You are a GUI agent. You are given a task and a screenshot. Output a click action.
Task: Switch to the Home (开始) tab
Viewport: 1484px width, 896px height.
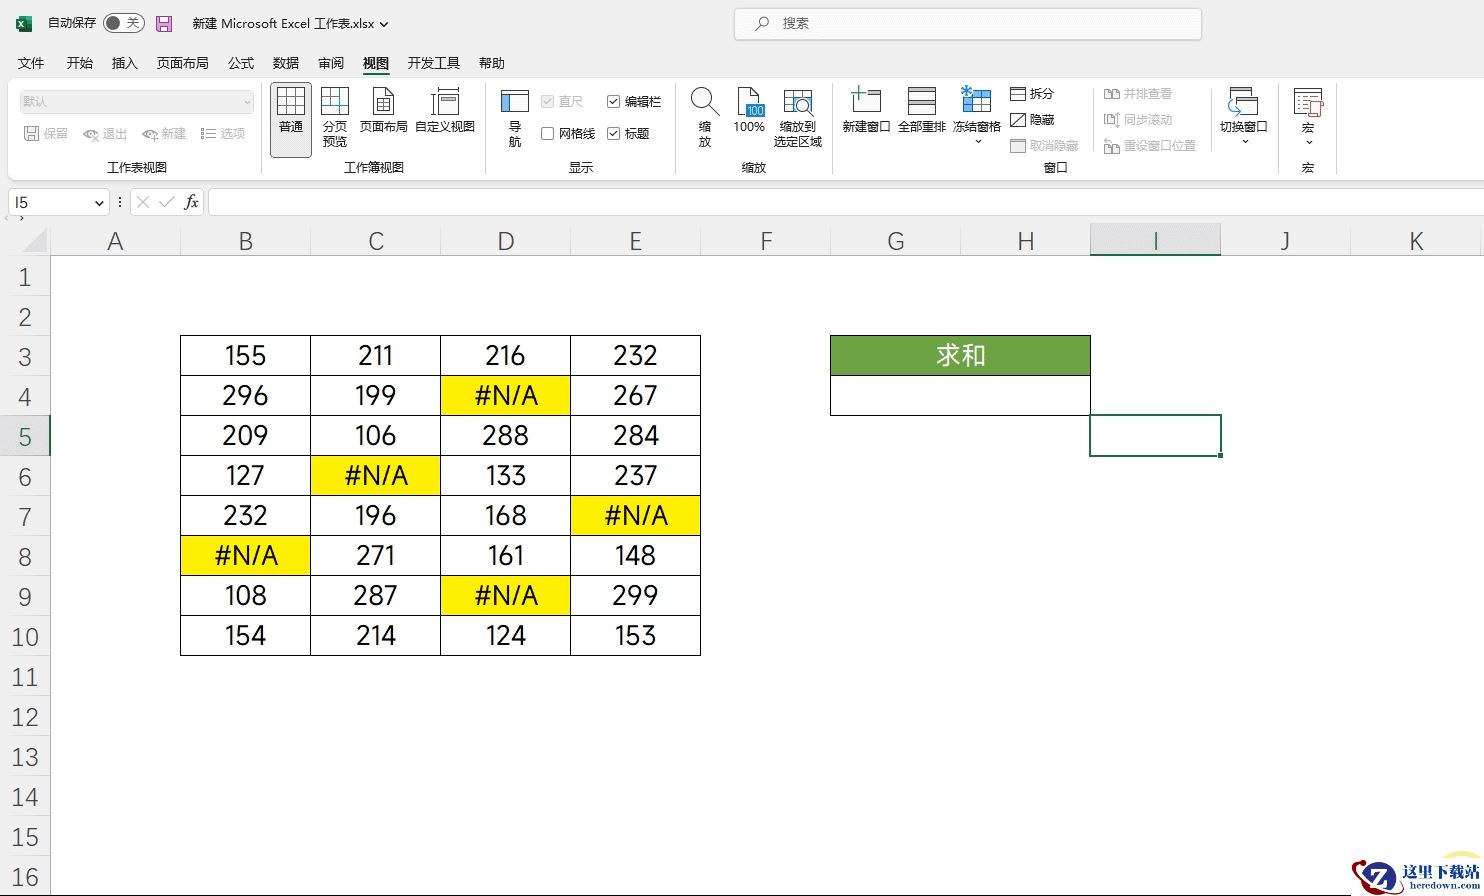click(79, 63)
